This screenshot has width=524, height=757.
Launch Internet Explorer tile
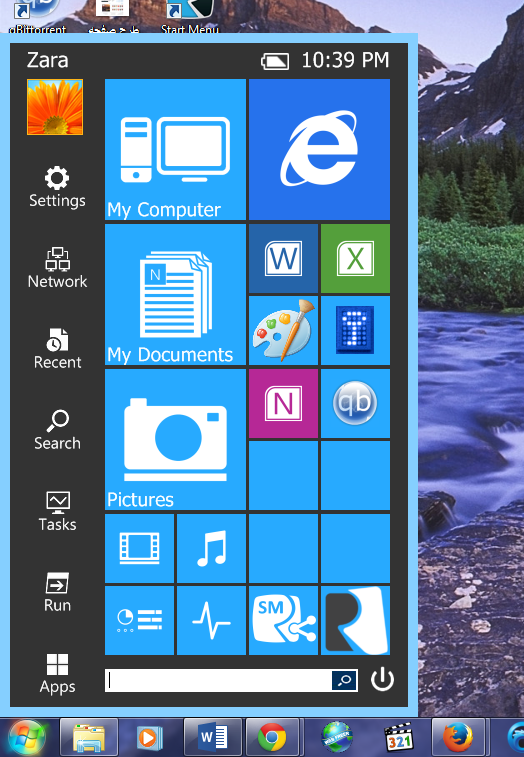pos(319,150)
